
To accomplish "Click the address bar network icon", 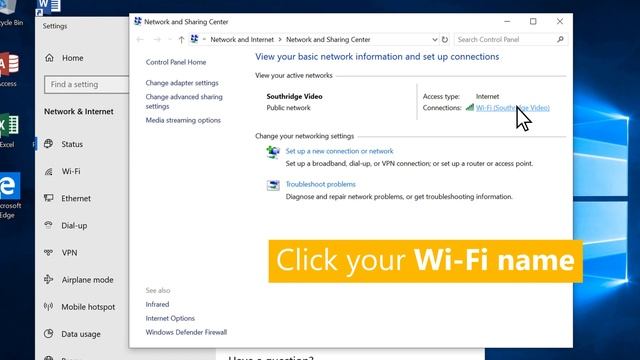I will tap(194, 39).
